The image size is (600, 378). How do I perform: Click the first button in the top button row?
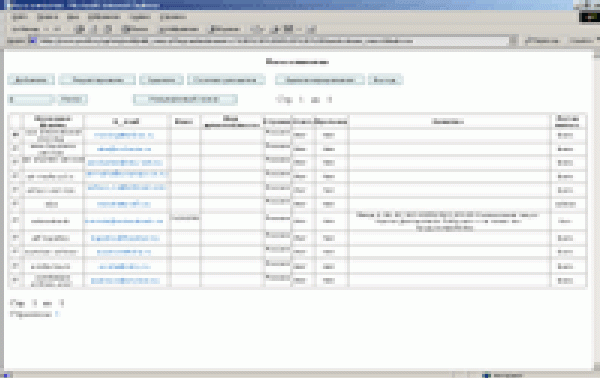tap(31, 80)
